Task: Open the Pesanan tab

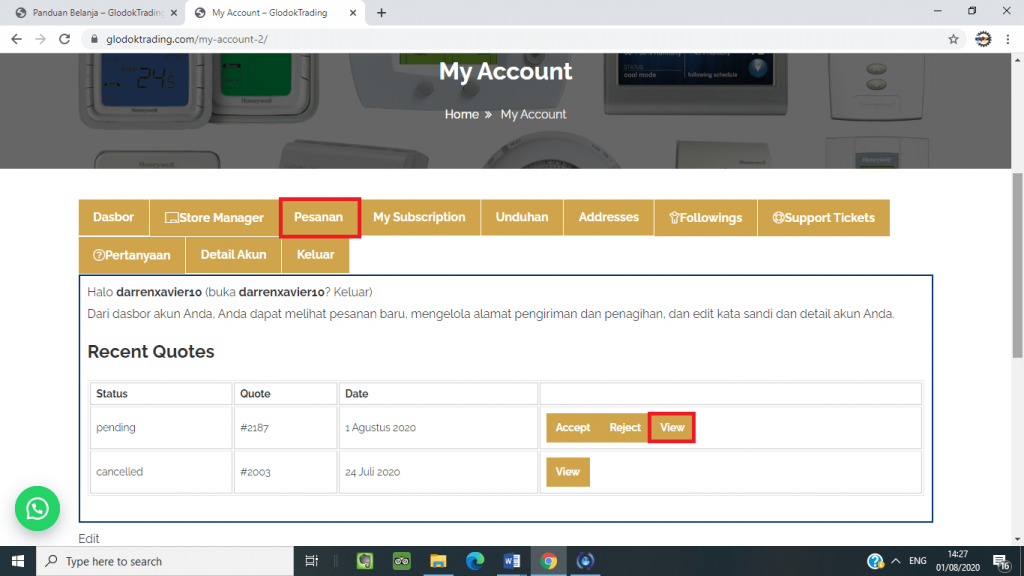Action: pos(319,217)
